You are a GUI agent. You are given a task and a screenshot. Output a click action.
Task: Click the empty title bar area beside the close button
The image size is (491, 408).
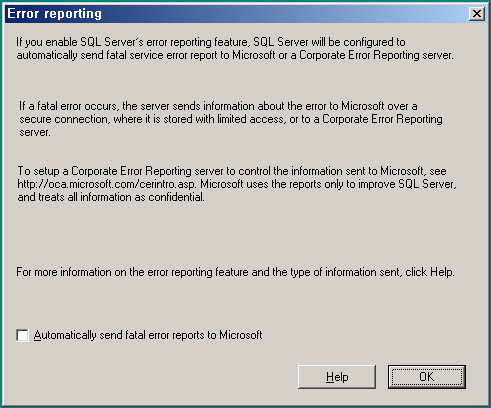tap(283, 14)
